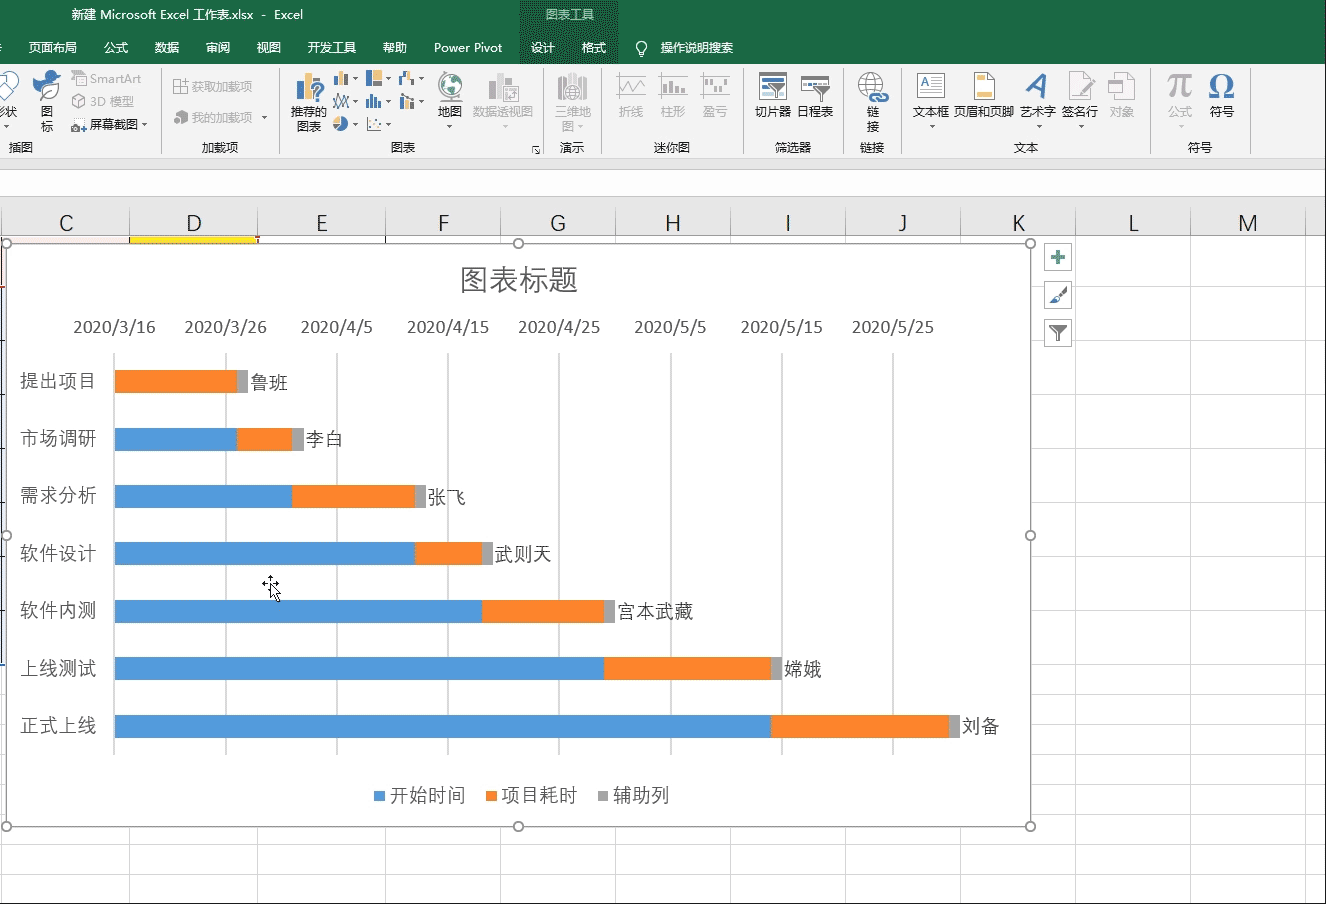Screen dimensions: 1326x904
Task: Add 签名行 signature line
Action: coord(1080,95)
